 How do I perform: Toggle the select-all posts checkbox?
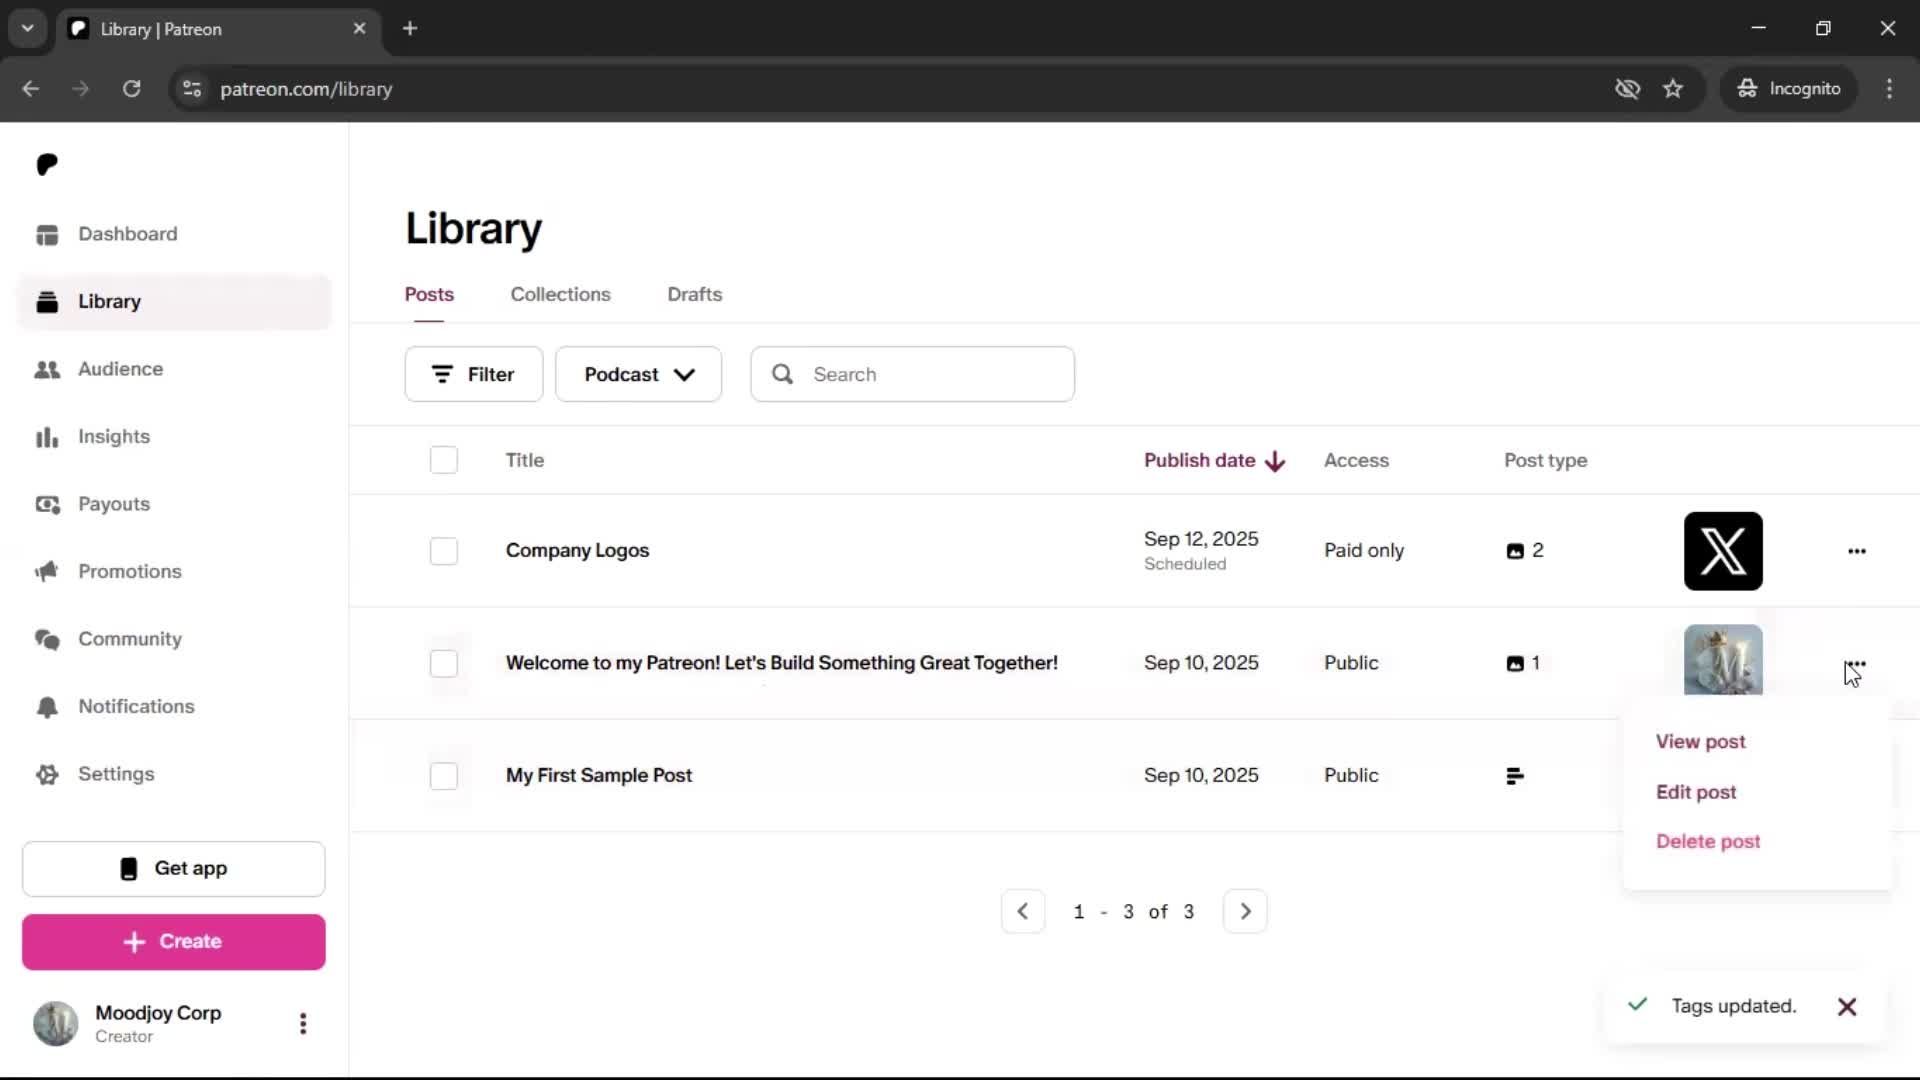(444, 460)
